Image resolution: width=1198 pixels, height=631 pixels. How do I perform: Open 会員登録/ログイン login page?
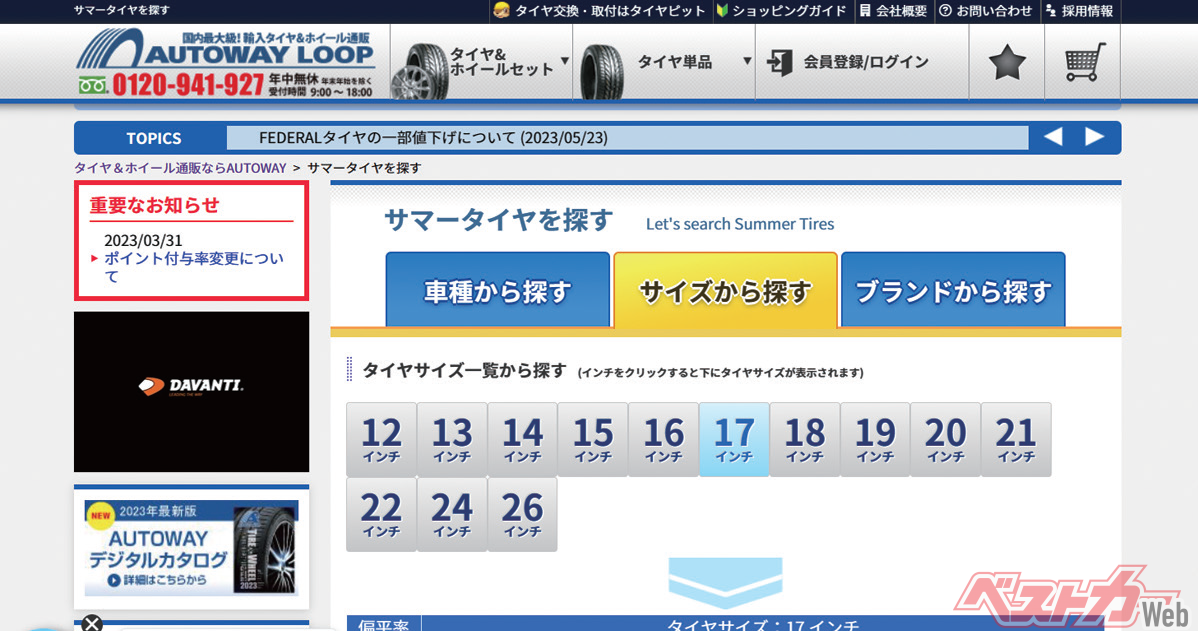pos(849,63)
